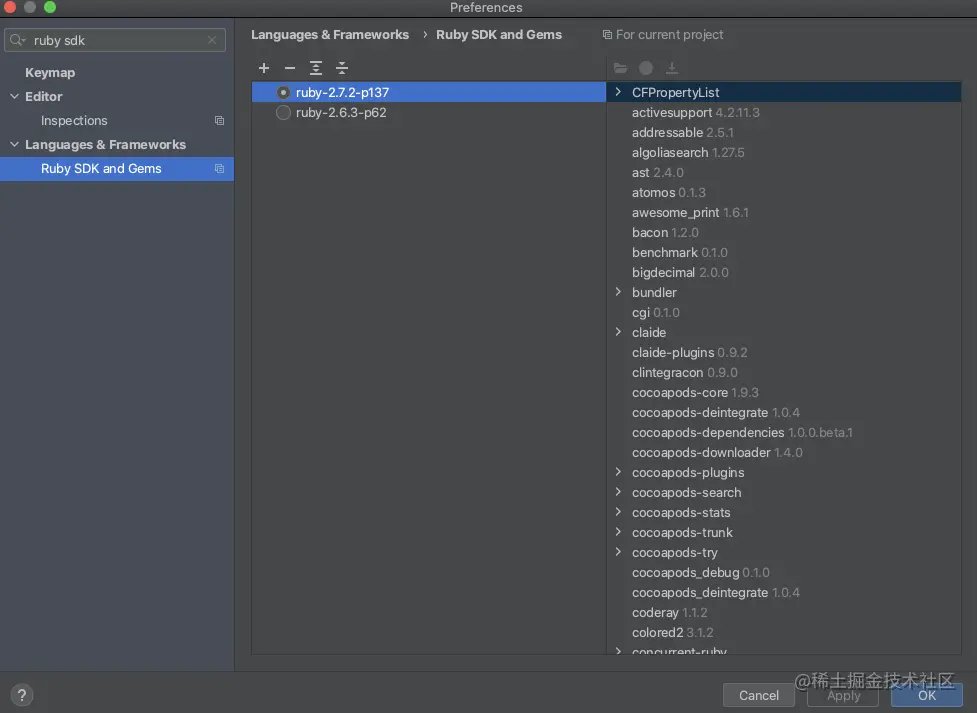Clear the search field with X icon
Screen dimensions: 977x713
212,40
